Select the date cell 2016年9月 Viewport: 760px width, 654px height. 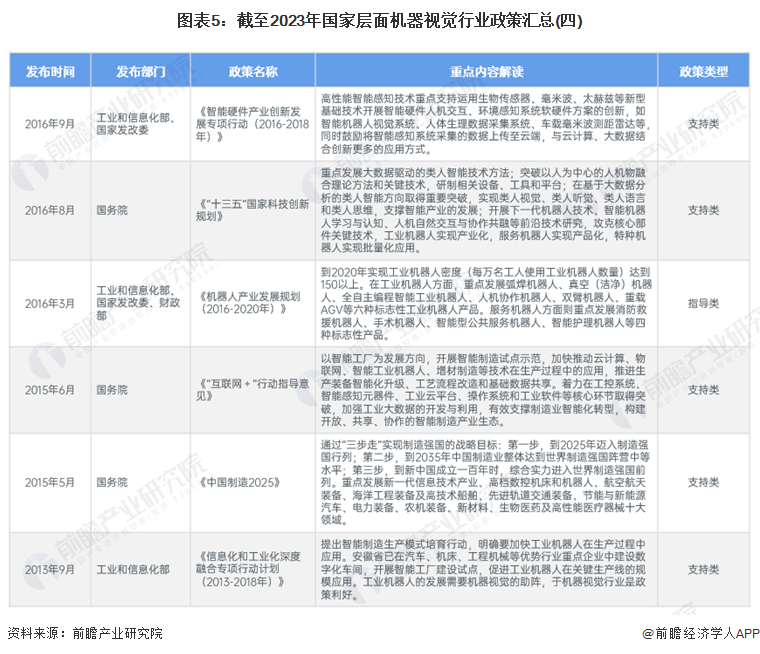(50, 124)
